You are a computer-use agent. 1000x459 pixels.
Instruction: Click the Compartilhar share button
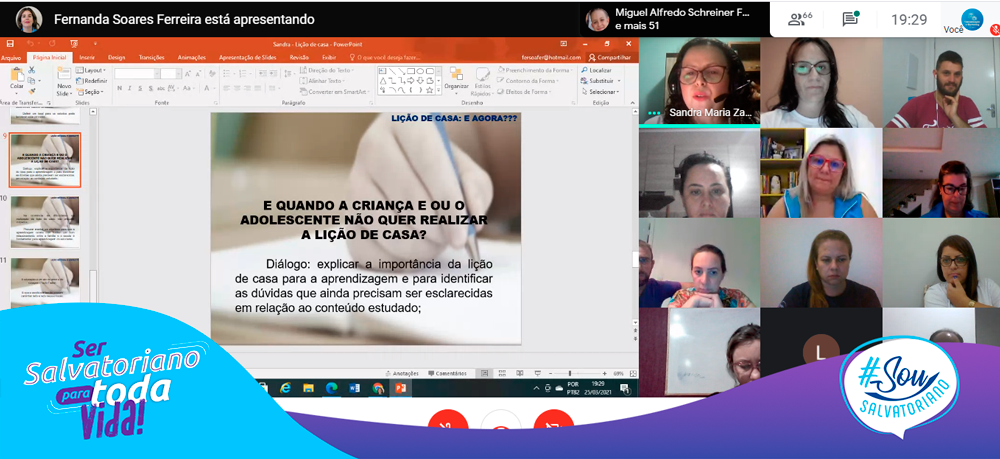coord(610,57)
